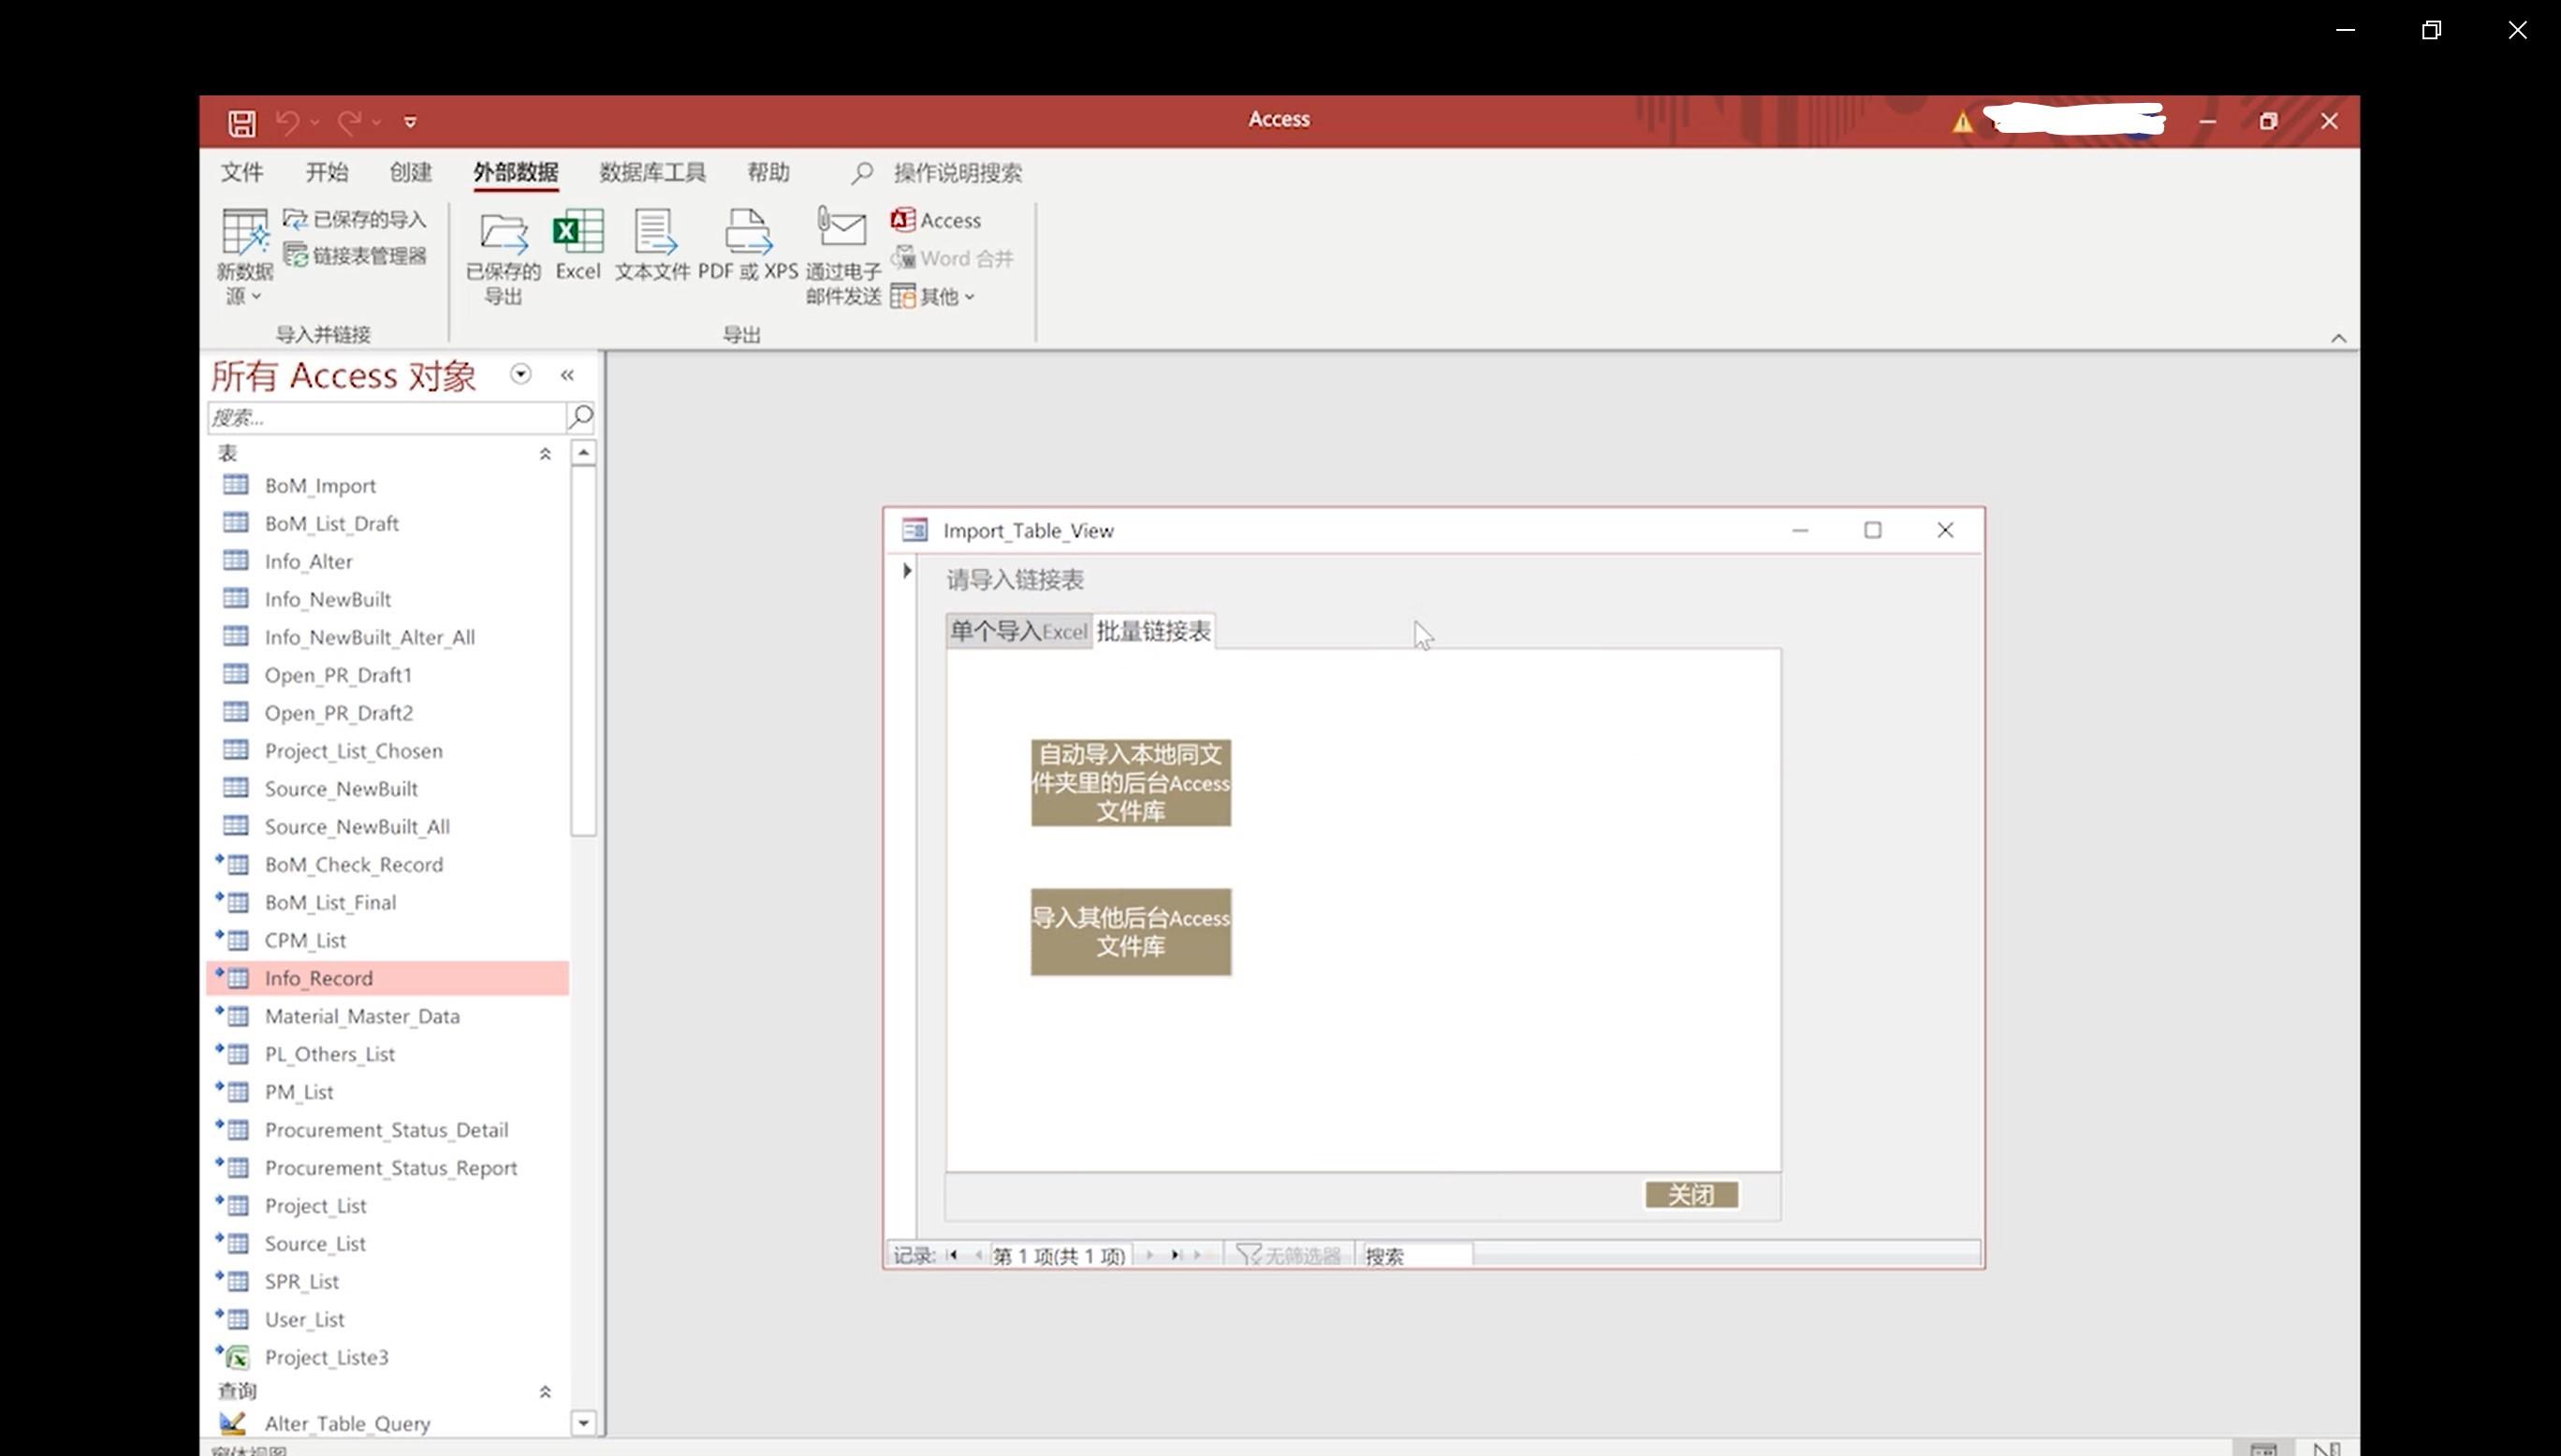Click the Save icon in quick access toolbar
Screen dimensions: 2561x1456
(x=241, y=123)
